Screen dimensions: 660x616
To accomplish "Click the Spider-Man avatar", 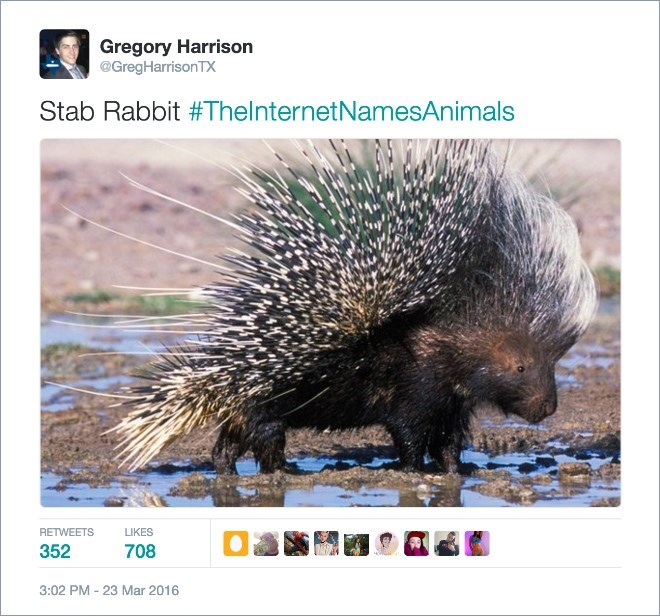I will click(x=296, y=544).
